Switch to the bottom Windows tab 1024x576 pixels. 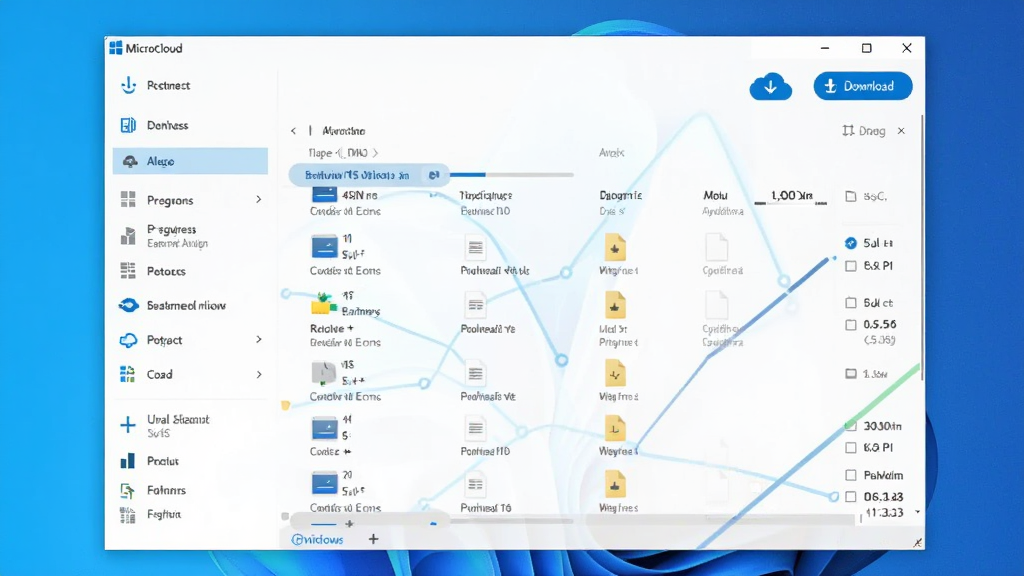317,539
